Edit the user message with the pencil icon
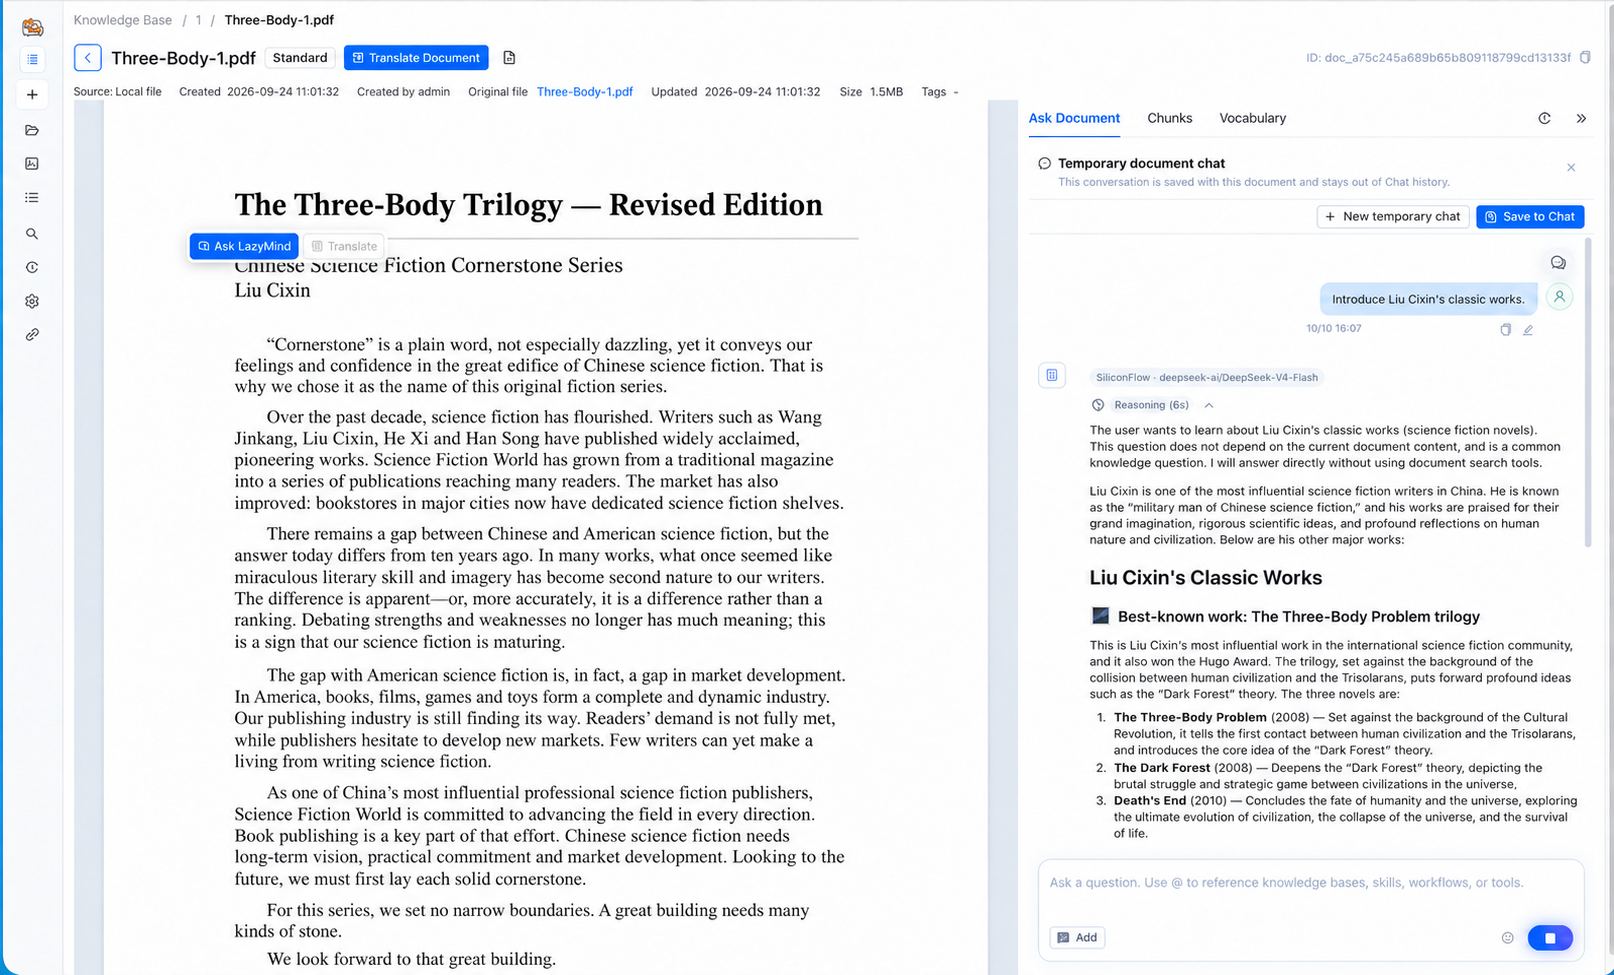 [x=1528, y=329]
